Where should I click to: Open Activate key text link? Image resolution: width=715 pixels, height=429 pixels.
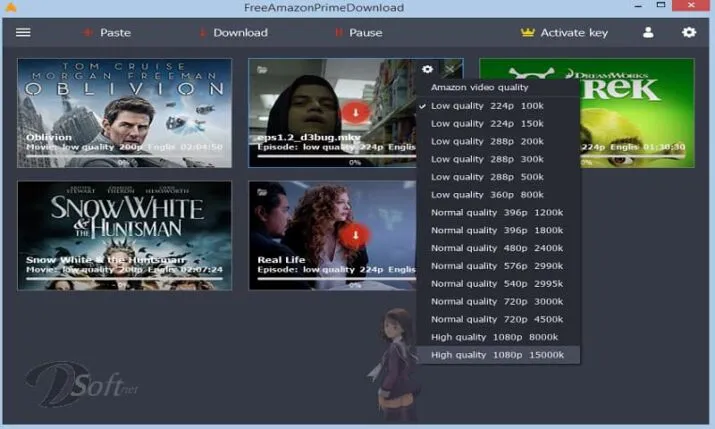point(574,33)
